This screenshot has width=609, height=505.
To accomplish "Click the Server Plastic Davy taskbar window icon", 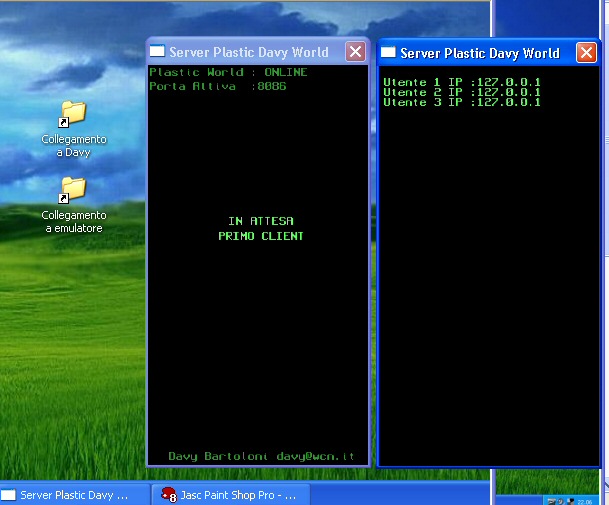I will pyautogui.click(x=9, y=495).
